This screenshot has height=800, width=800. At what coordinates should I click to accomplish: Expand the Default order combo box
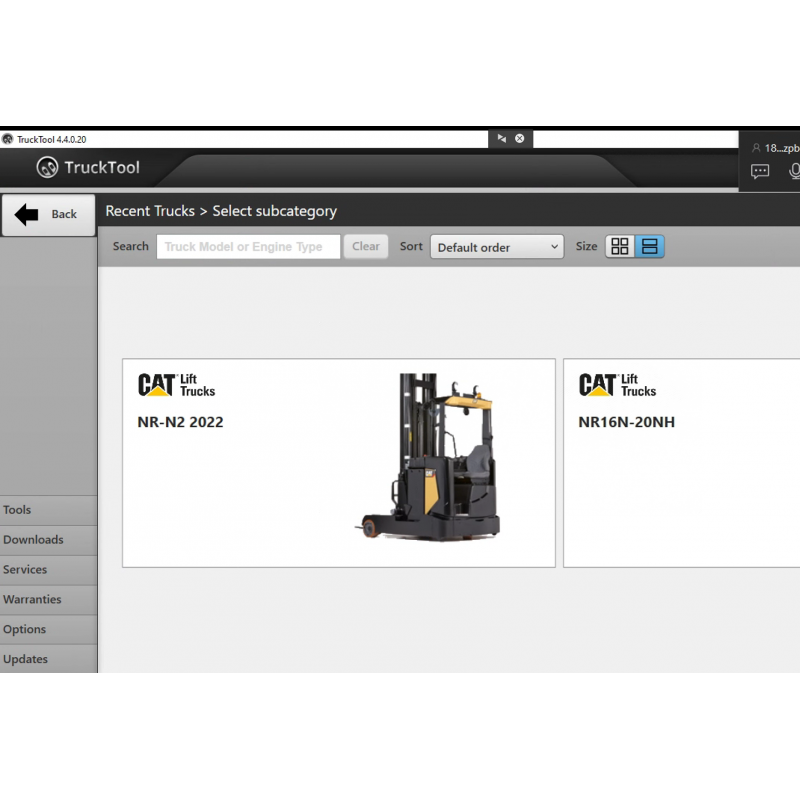click(x=496, y=246)
